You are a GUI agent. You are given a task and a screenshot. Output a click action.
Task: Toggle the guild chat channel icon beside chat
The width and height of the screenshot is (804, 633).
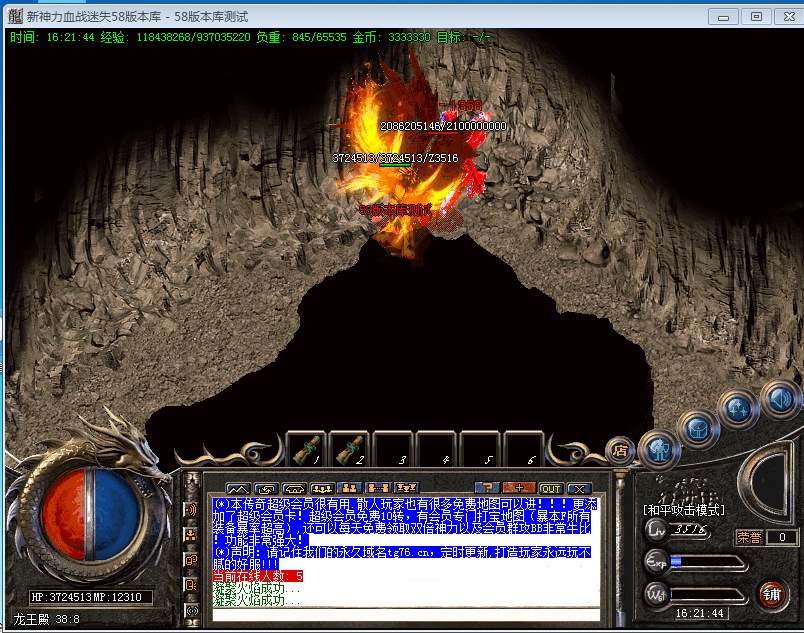(191, 560)
